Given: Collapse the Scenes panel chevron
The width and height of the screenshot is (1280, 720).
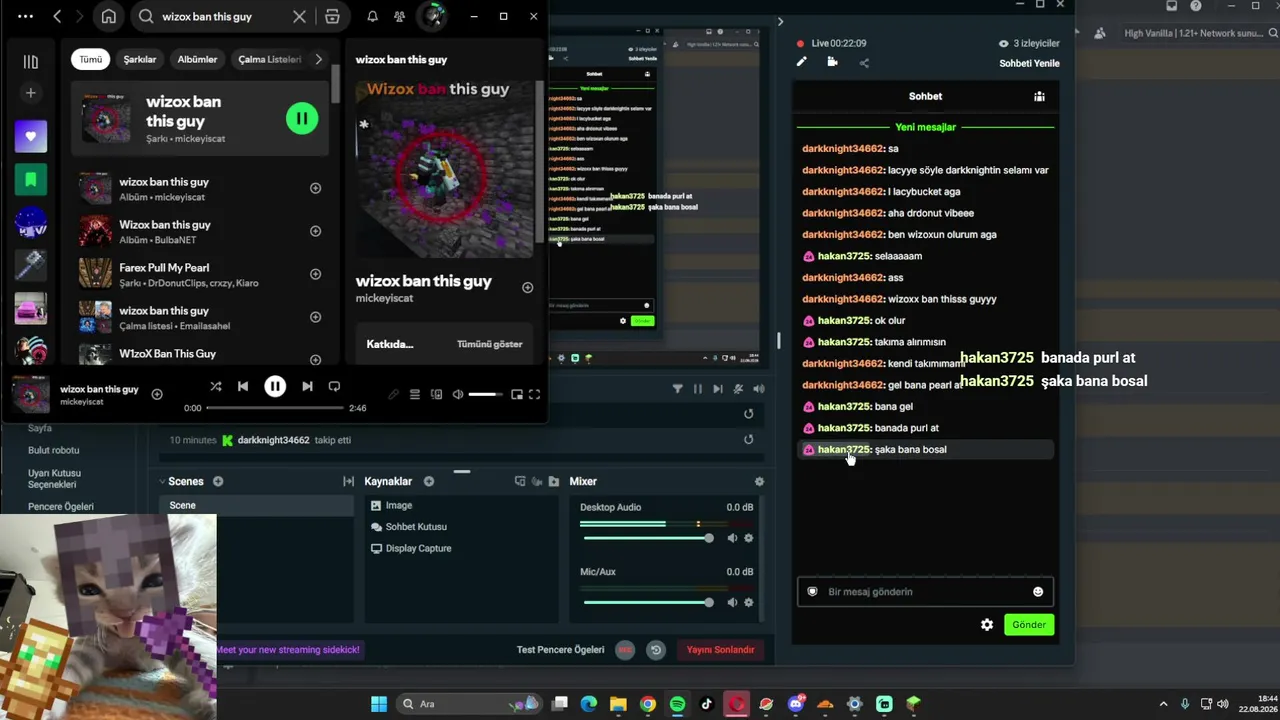Looking at the screenshot, I should (x=162, y=481).
